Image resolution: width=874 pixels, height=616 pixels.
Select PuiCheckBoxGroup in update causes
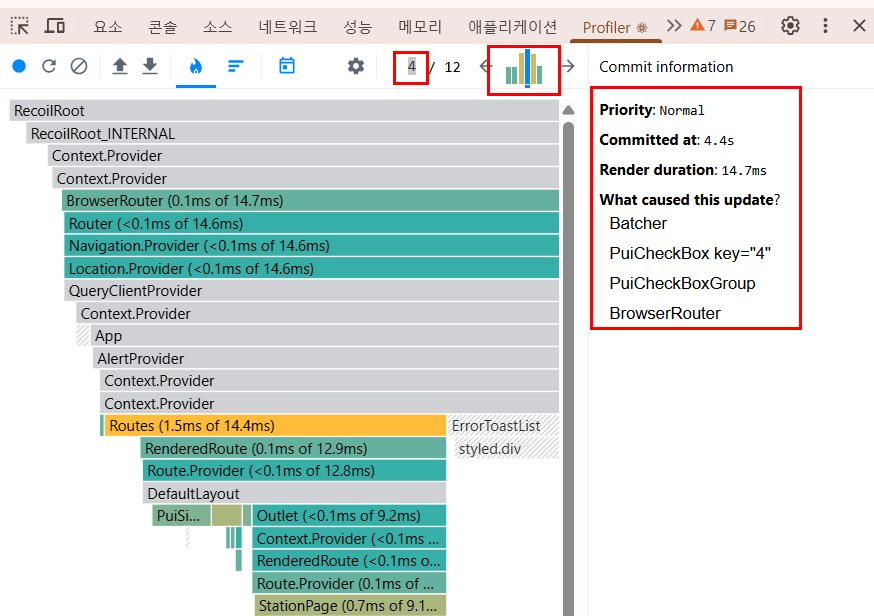pos(682,283)
